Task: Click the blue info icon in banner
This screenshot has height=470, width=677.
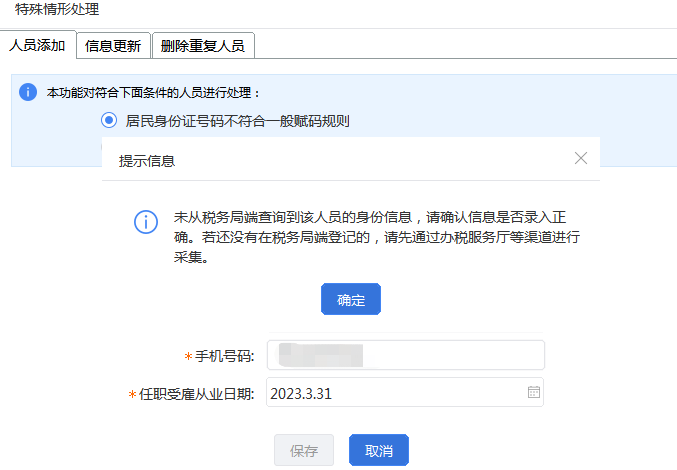Action: [x=28, y=92]
